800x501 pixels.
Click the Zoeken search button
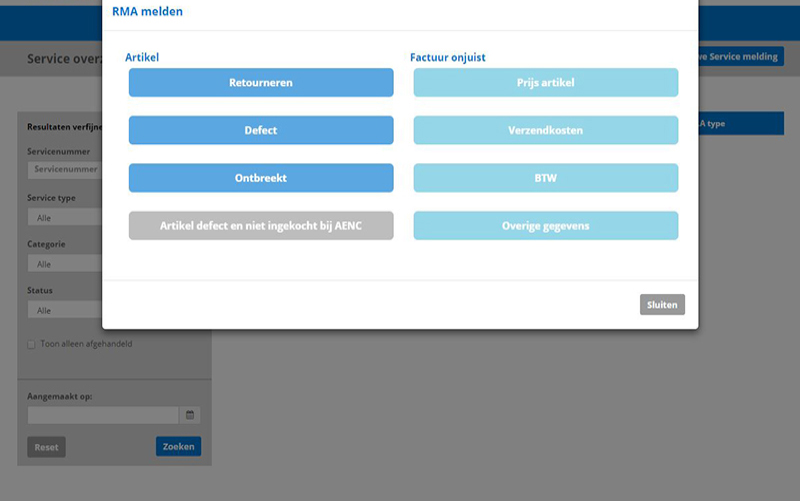tap(179, 446)
